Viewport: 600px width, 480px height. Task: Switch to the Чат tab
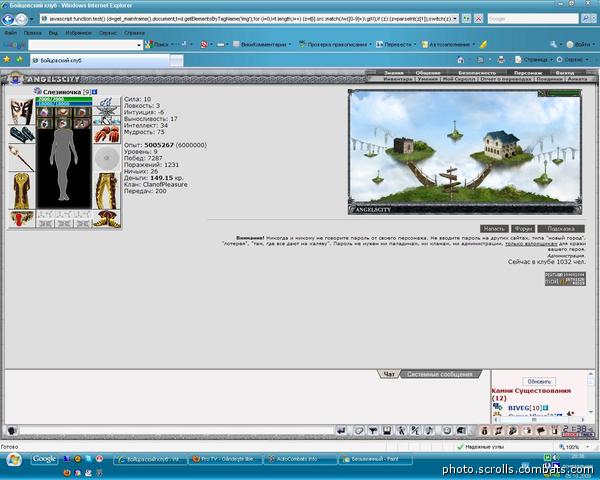389,374
